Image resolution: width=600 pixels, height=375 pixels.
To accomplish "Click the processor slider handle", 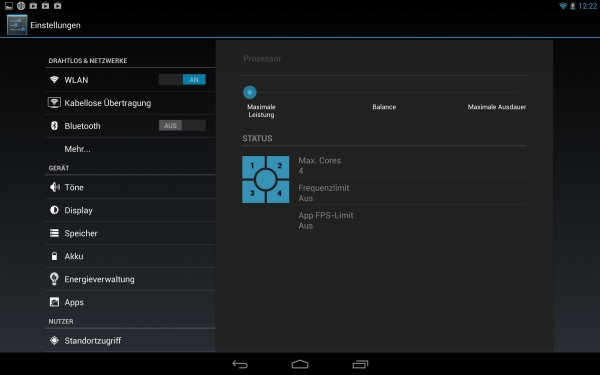I will click(x=249, y=92).
